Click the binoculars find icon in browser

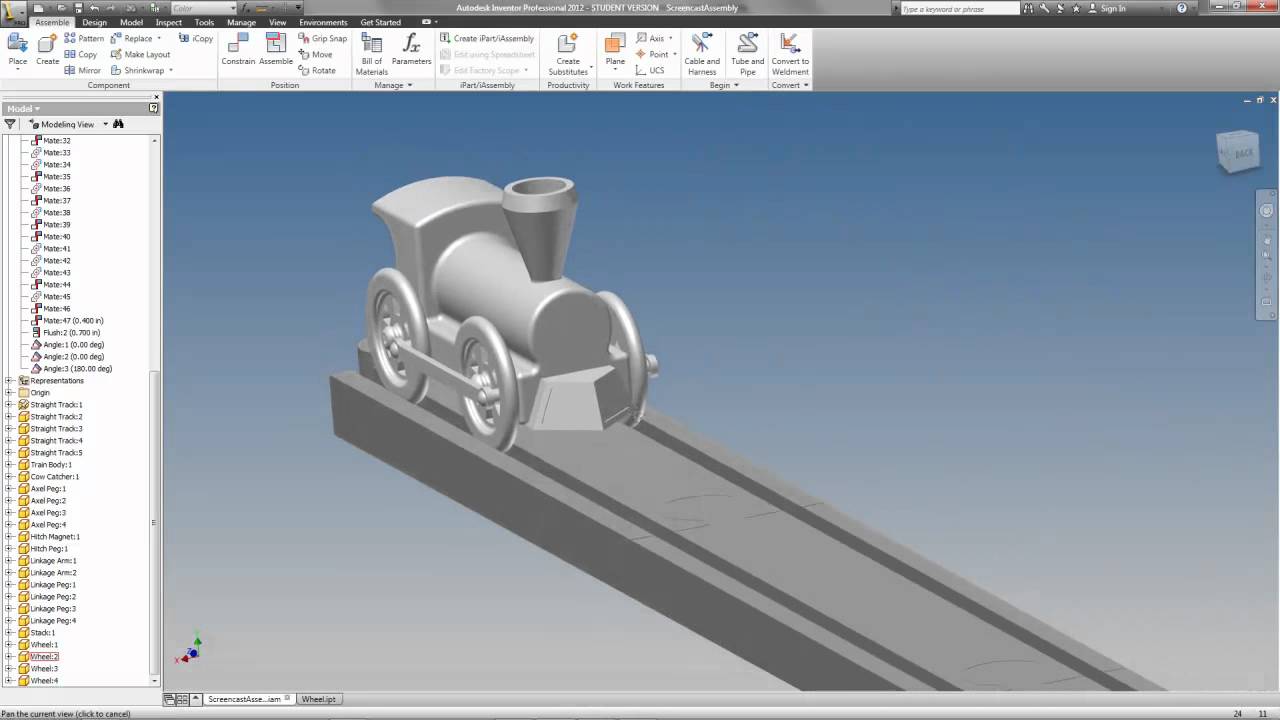pos(118,124)
